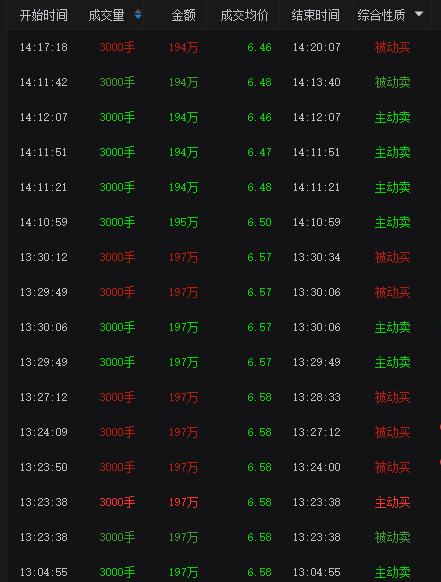Select the row starting at 13:24:09
The height and width of the screenshot is (582, 441).
(220, 432)
